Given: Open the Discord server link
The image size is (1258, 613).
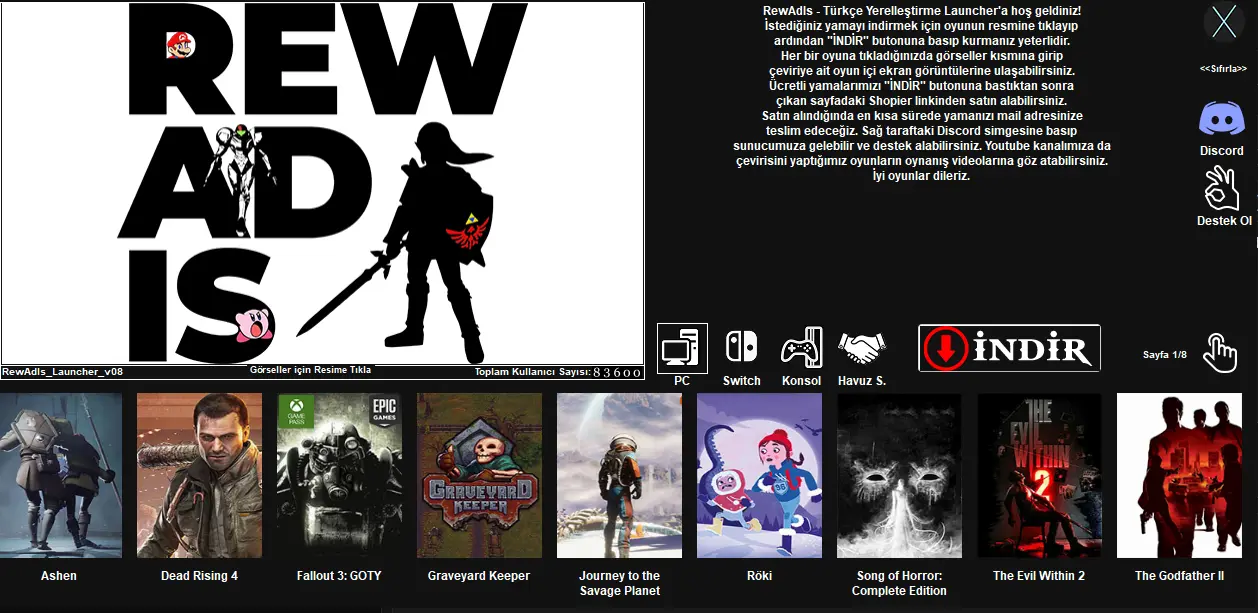Looking at the screenshot, I should [x=1221, y=119].
